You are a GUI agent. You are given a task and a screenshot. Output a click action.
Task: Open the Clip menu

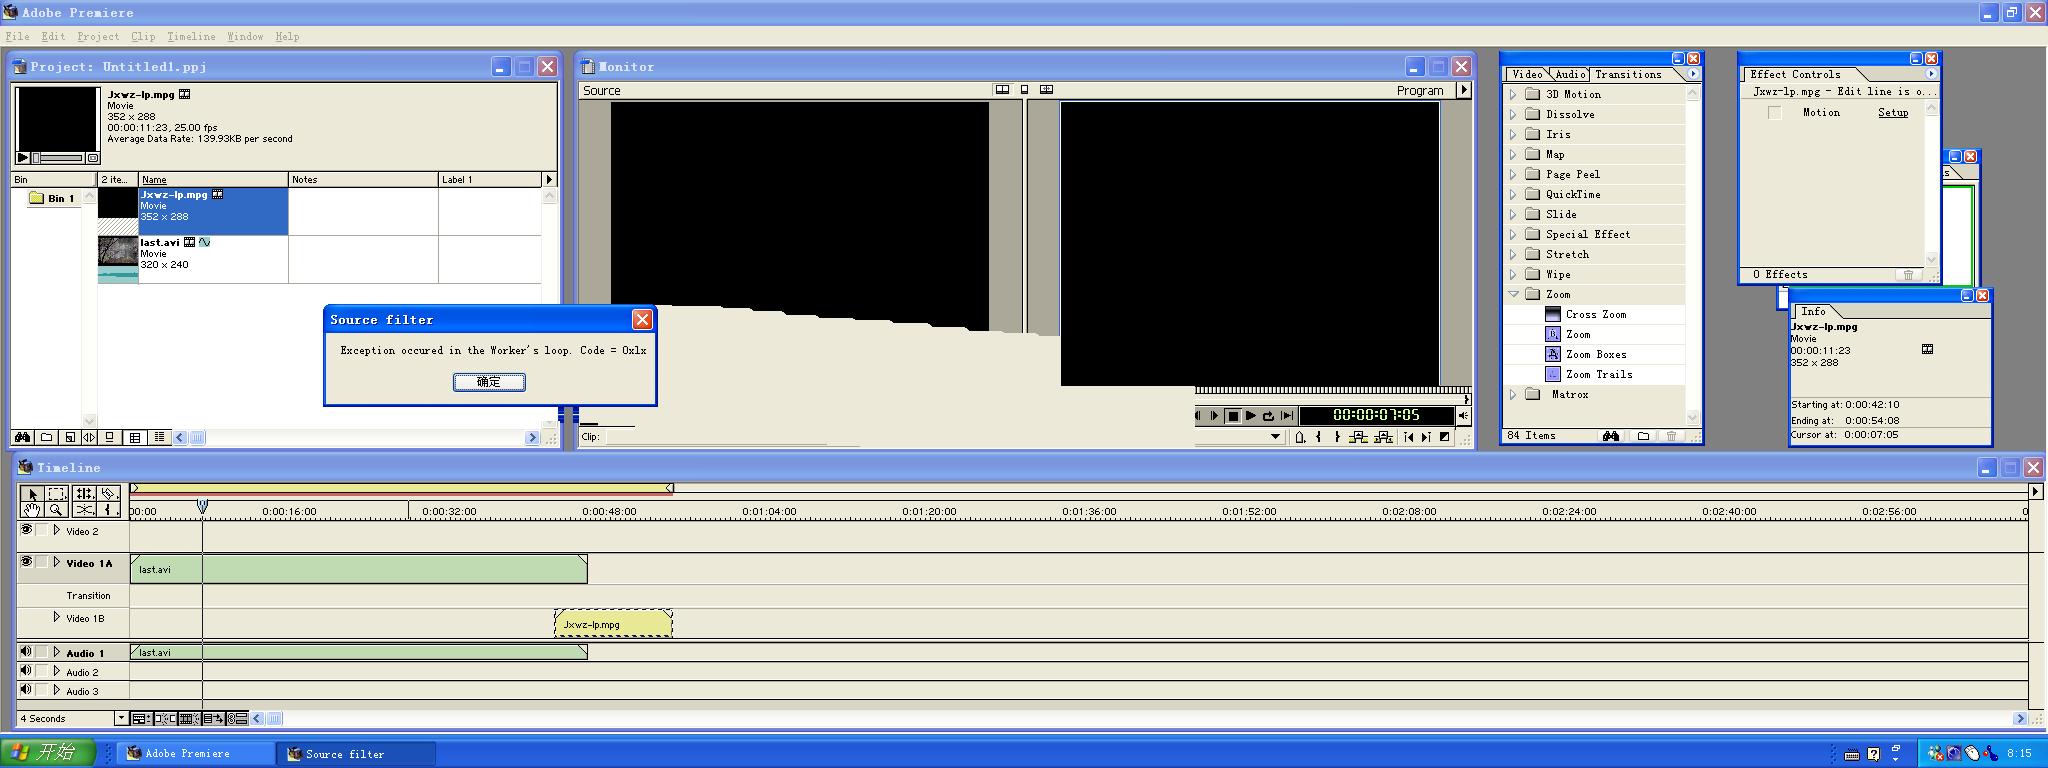[143, 36]
